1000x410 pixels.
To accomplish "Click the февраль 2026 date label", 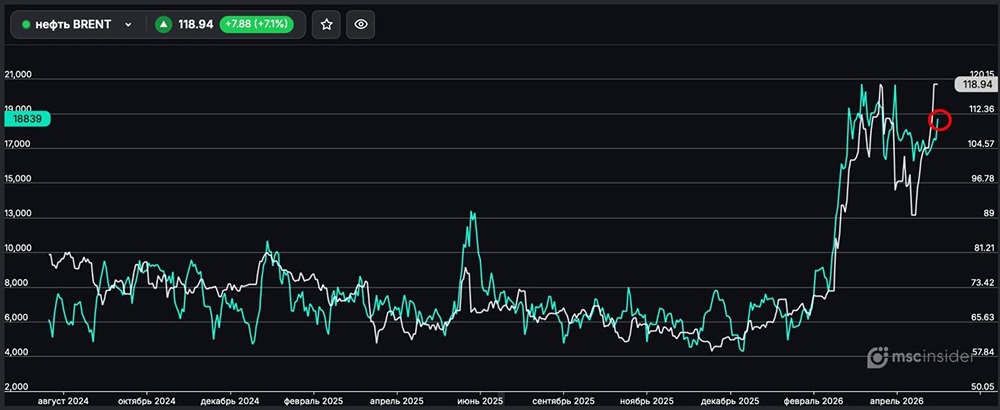I will click(812, 400).
